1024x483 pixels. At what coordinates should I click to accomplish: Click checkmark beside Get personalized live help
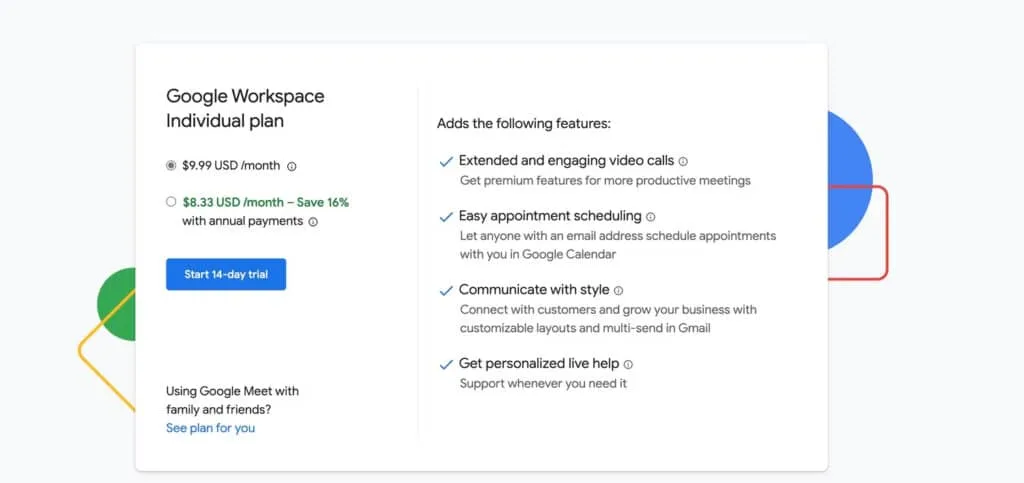click(x=446, y=365)
